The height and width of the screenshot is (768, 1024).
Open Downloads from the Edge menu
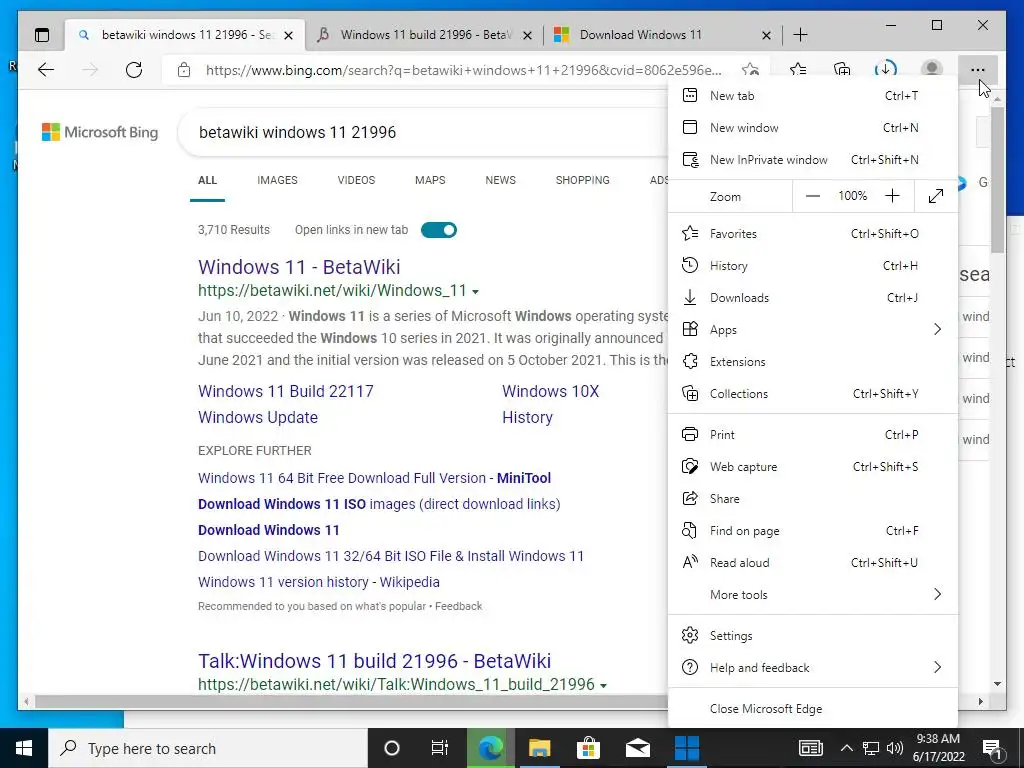tap(813, 297)
